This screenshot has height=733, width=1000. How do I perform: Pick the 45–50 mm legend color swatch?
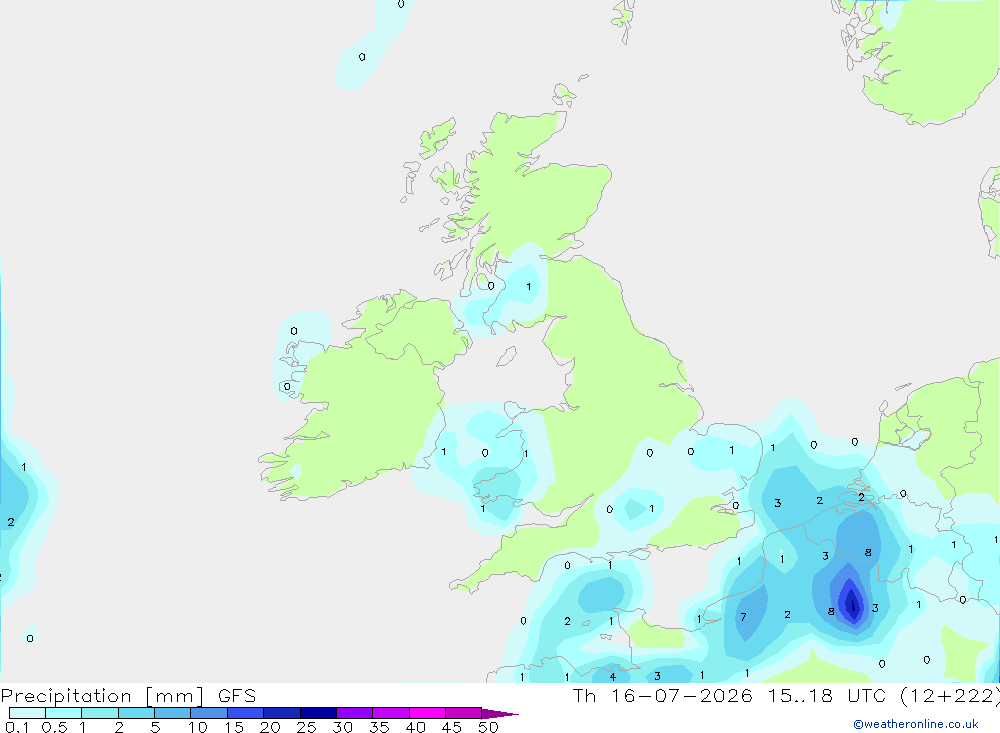(x=463, y=713)
